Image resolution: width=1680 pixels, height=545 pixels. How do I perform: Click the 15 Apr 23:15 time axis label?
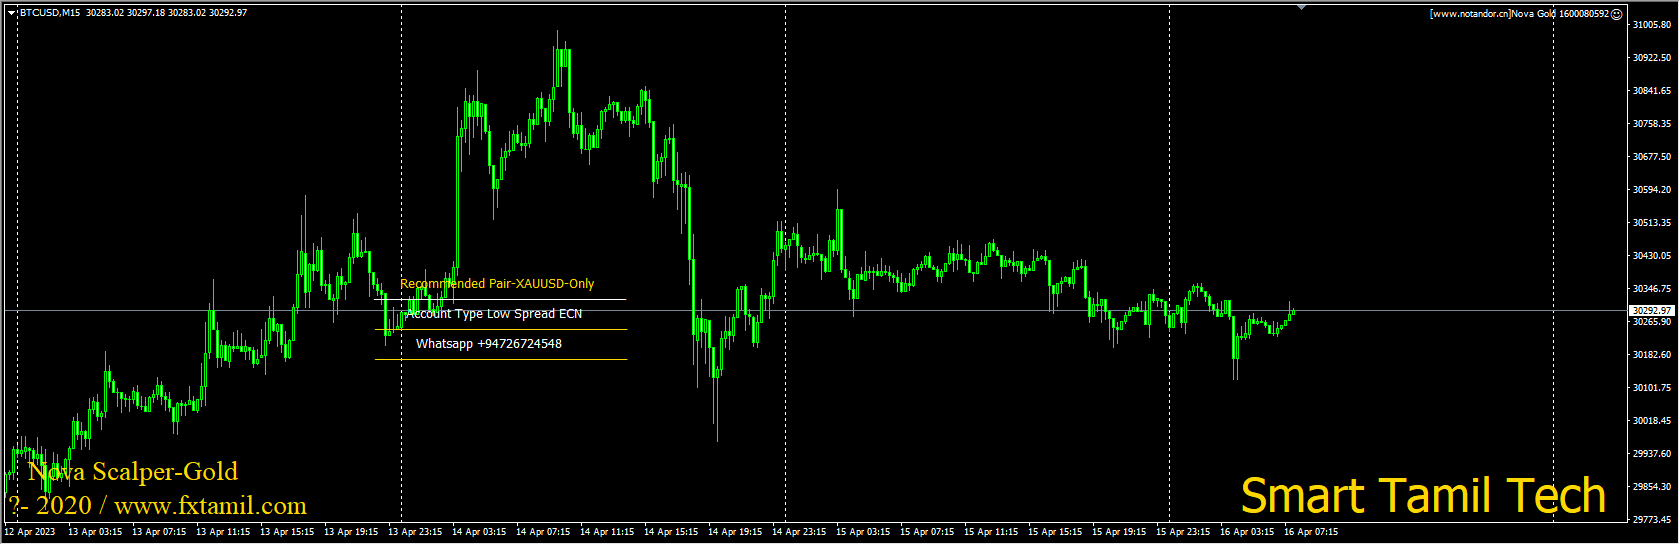1183,532
